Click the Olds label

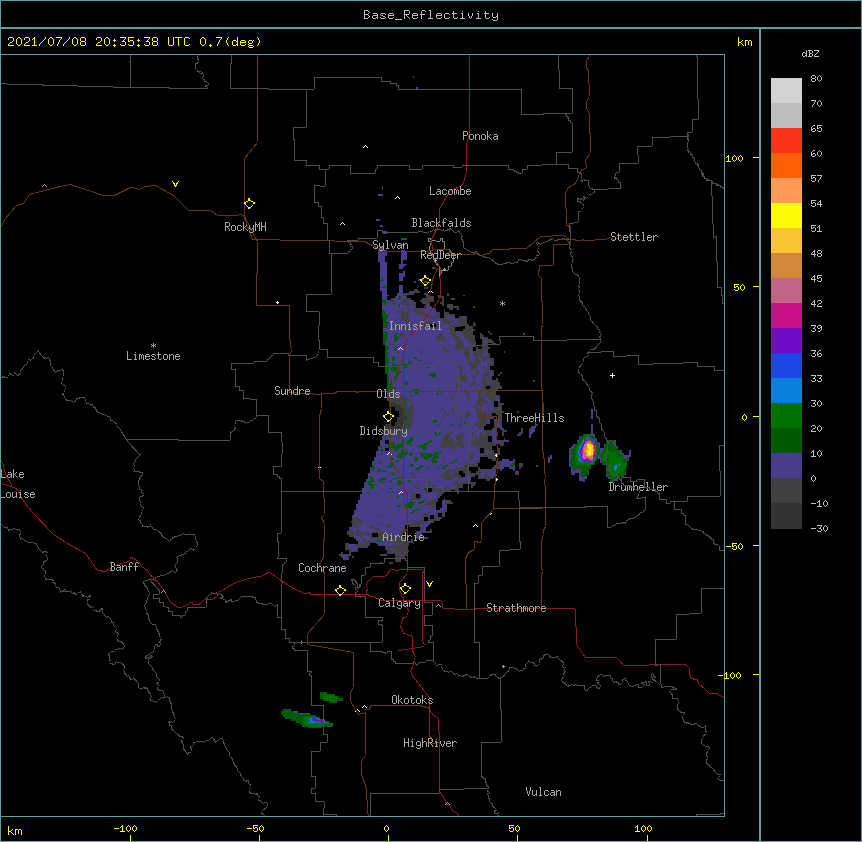(388, 394)
